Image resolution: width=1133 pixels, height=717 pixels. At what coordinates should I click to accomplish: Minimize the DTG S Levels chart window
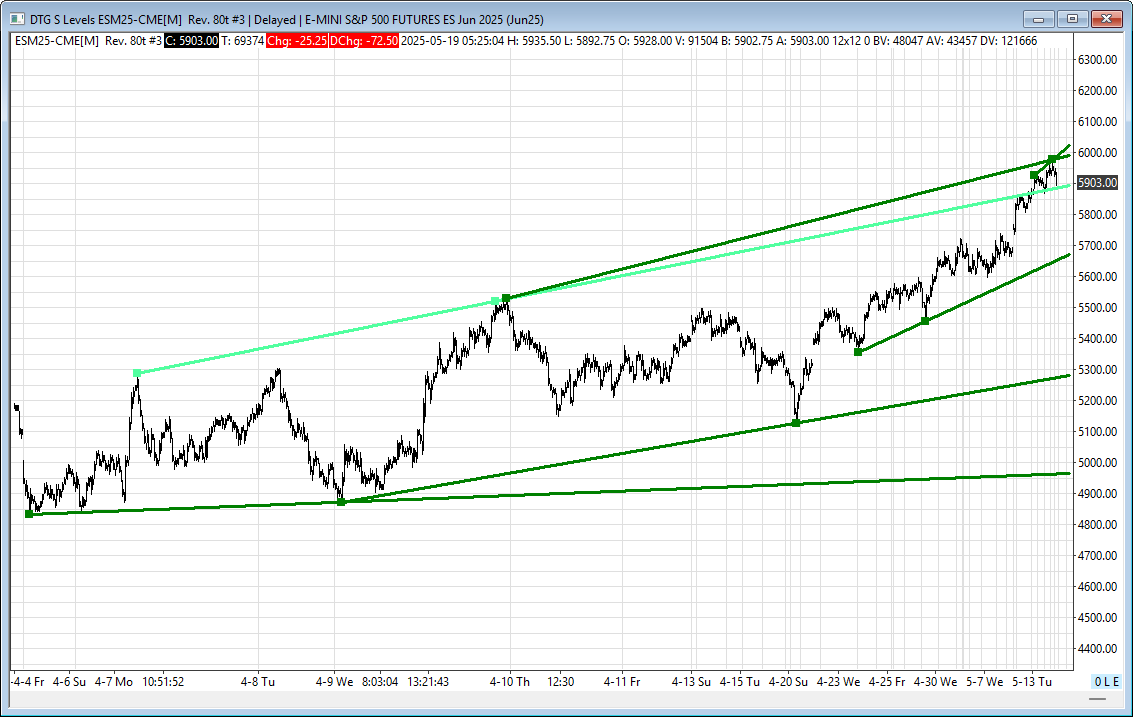click(1039, 20)
